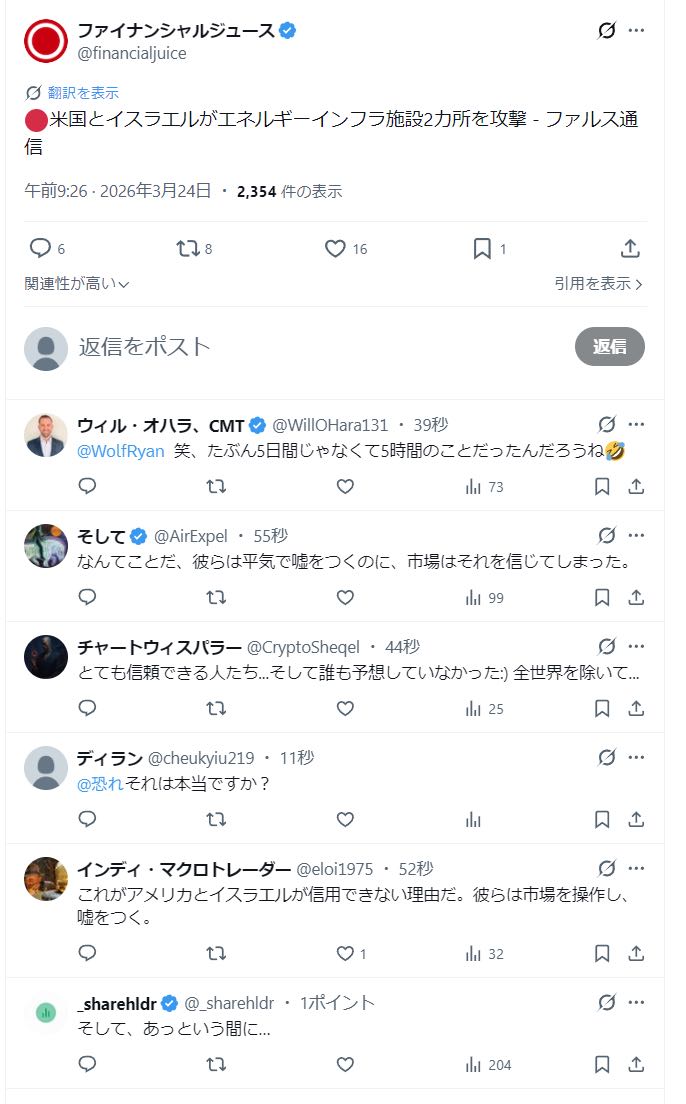Image resolution: width=686 pixels, height=1104 pixels.
Task: Like the eloi1975 reply
Action: click(x=345, y=953)
